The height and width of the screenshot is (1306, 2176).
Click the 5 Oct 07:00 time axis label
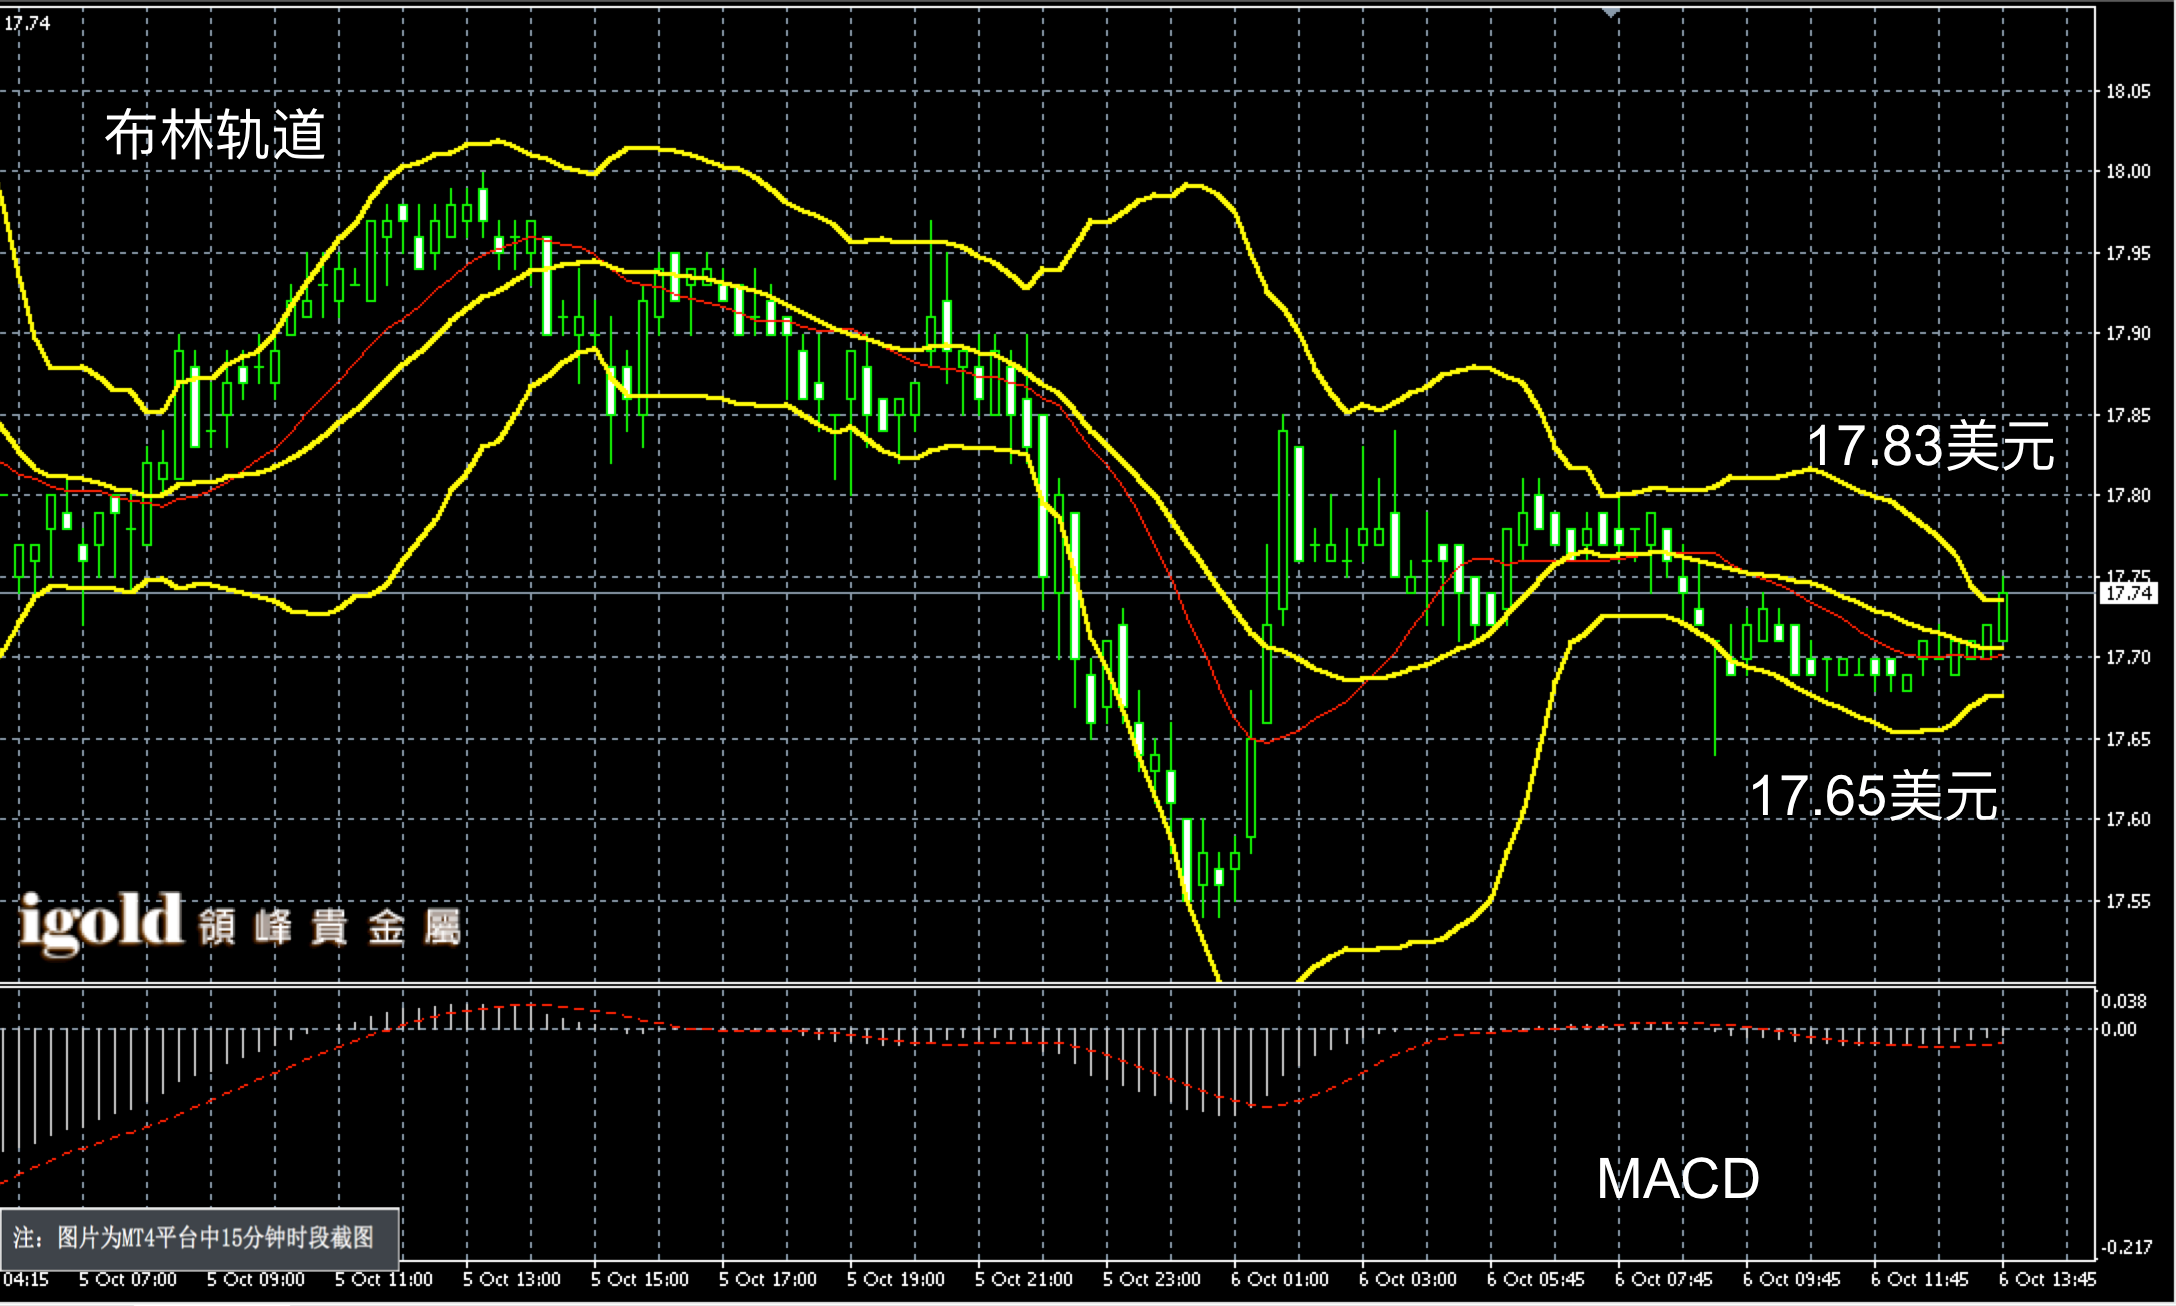tap(127, 1279)
